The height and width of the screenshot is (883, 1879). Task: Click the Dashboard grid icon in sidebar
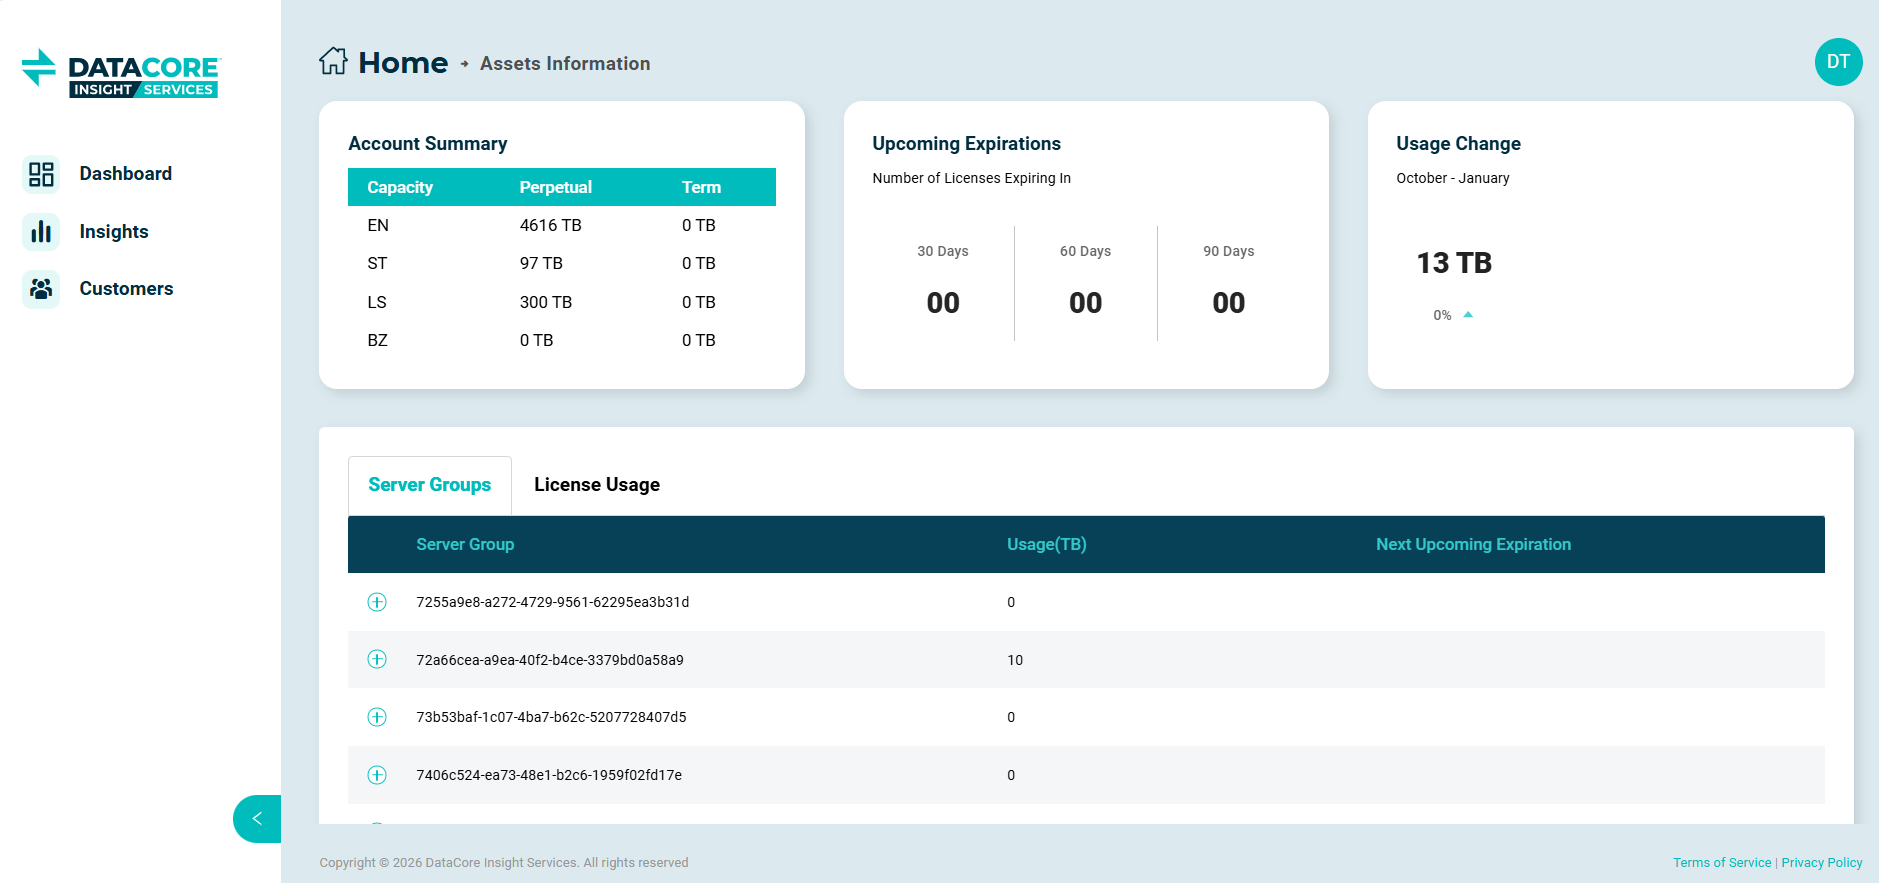click(41, 174)
